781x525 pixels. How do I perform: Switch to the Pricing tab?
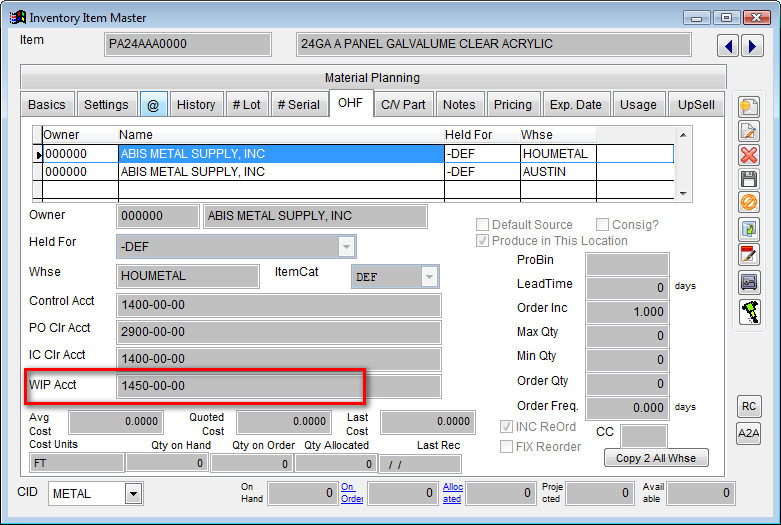[512, 104]
